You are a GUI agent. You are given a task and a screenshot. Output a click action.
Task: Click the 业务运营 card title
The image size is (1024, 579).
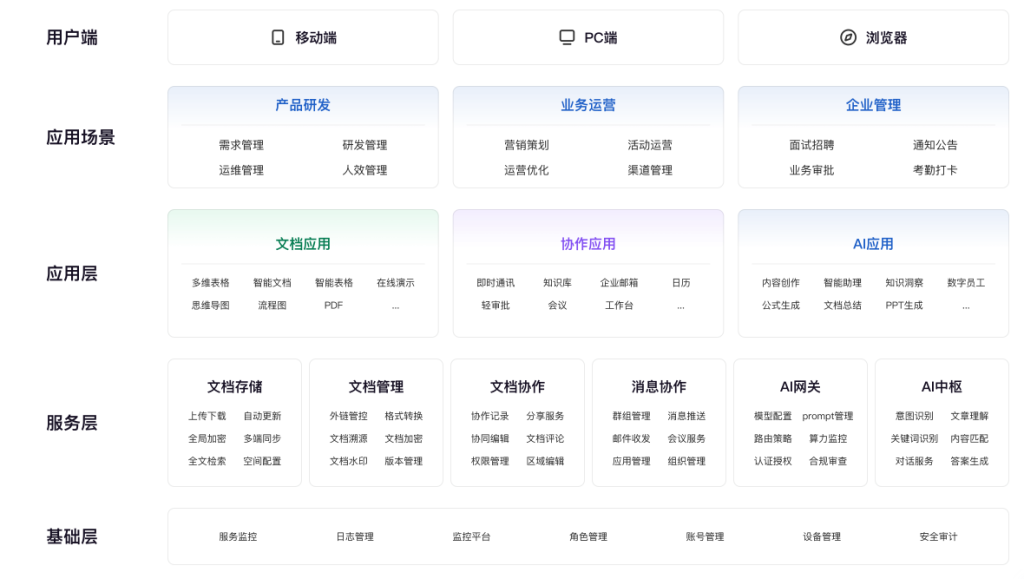tap(588, 105)
